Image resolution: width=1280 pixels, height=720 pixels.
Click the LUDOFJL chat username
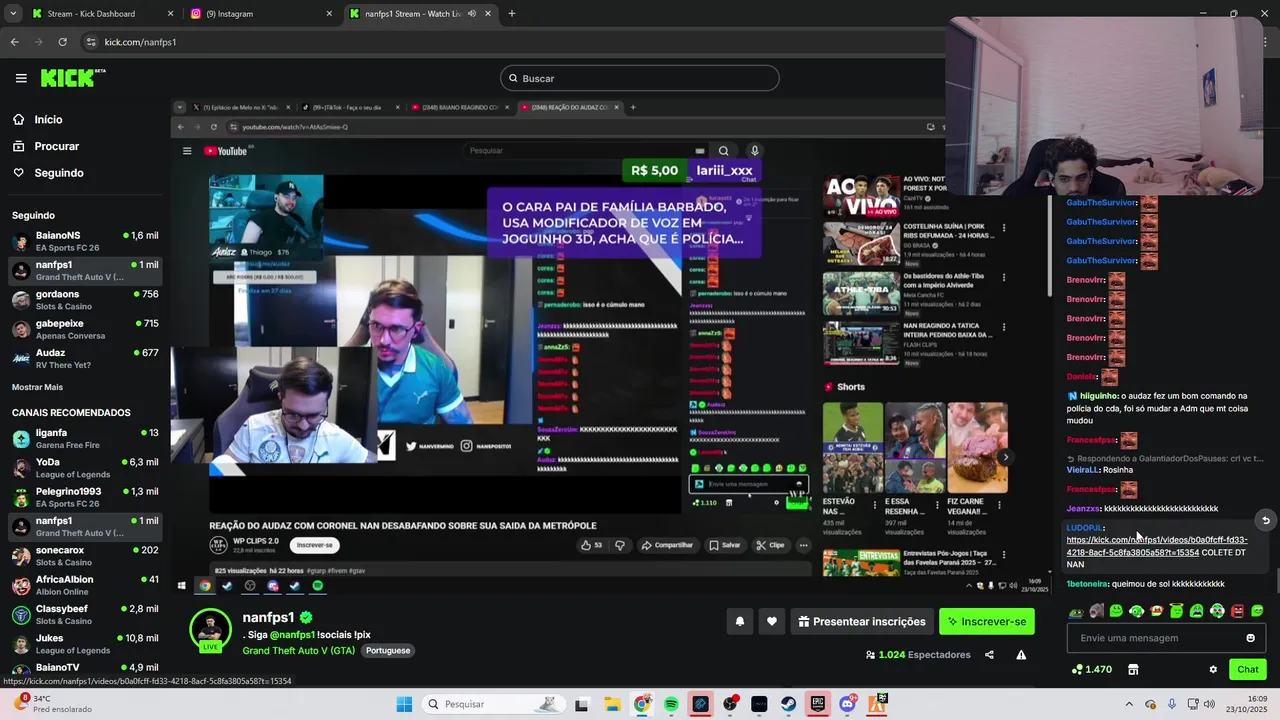(x=1084, y=528)
